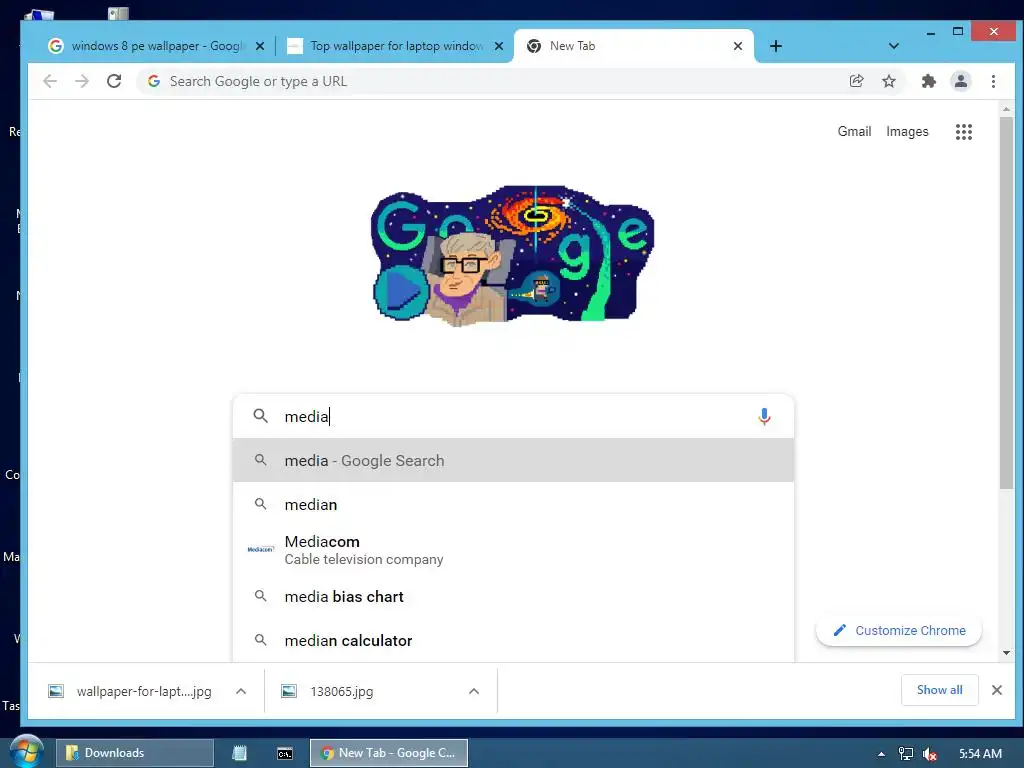Expand options for 138065.jpg download
1024x768 pixels.
(x=474, y=691)
